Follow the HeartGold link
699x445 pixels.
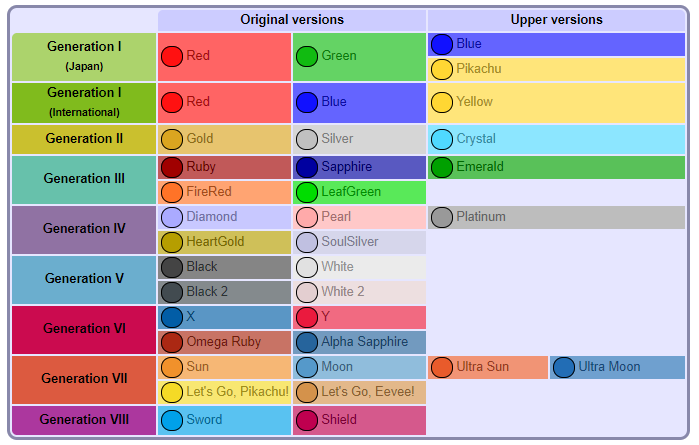[215, 242]
